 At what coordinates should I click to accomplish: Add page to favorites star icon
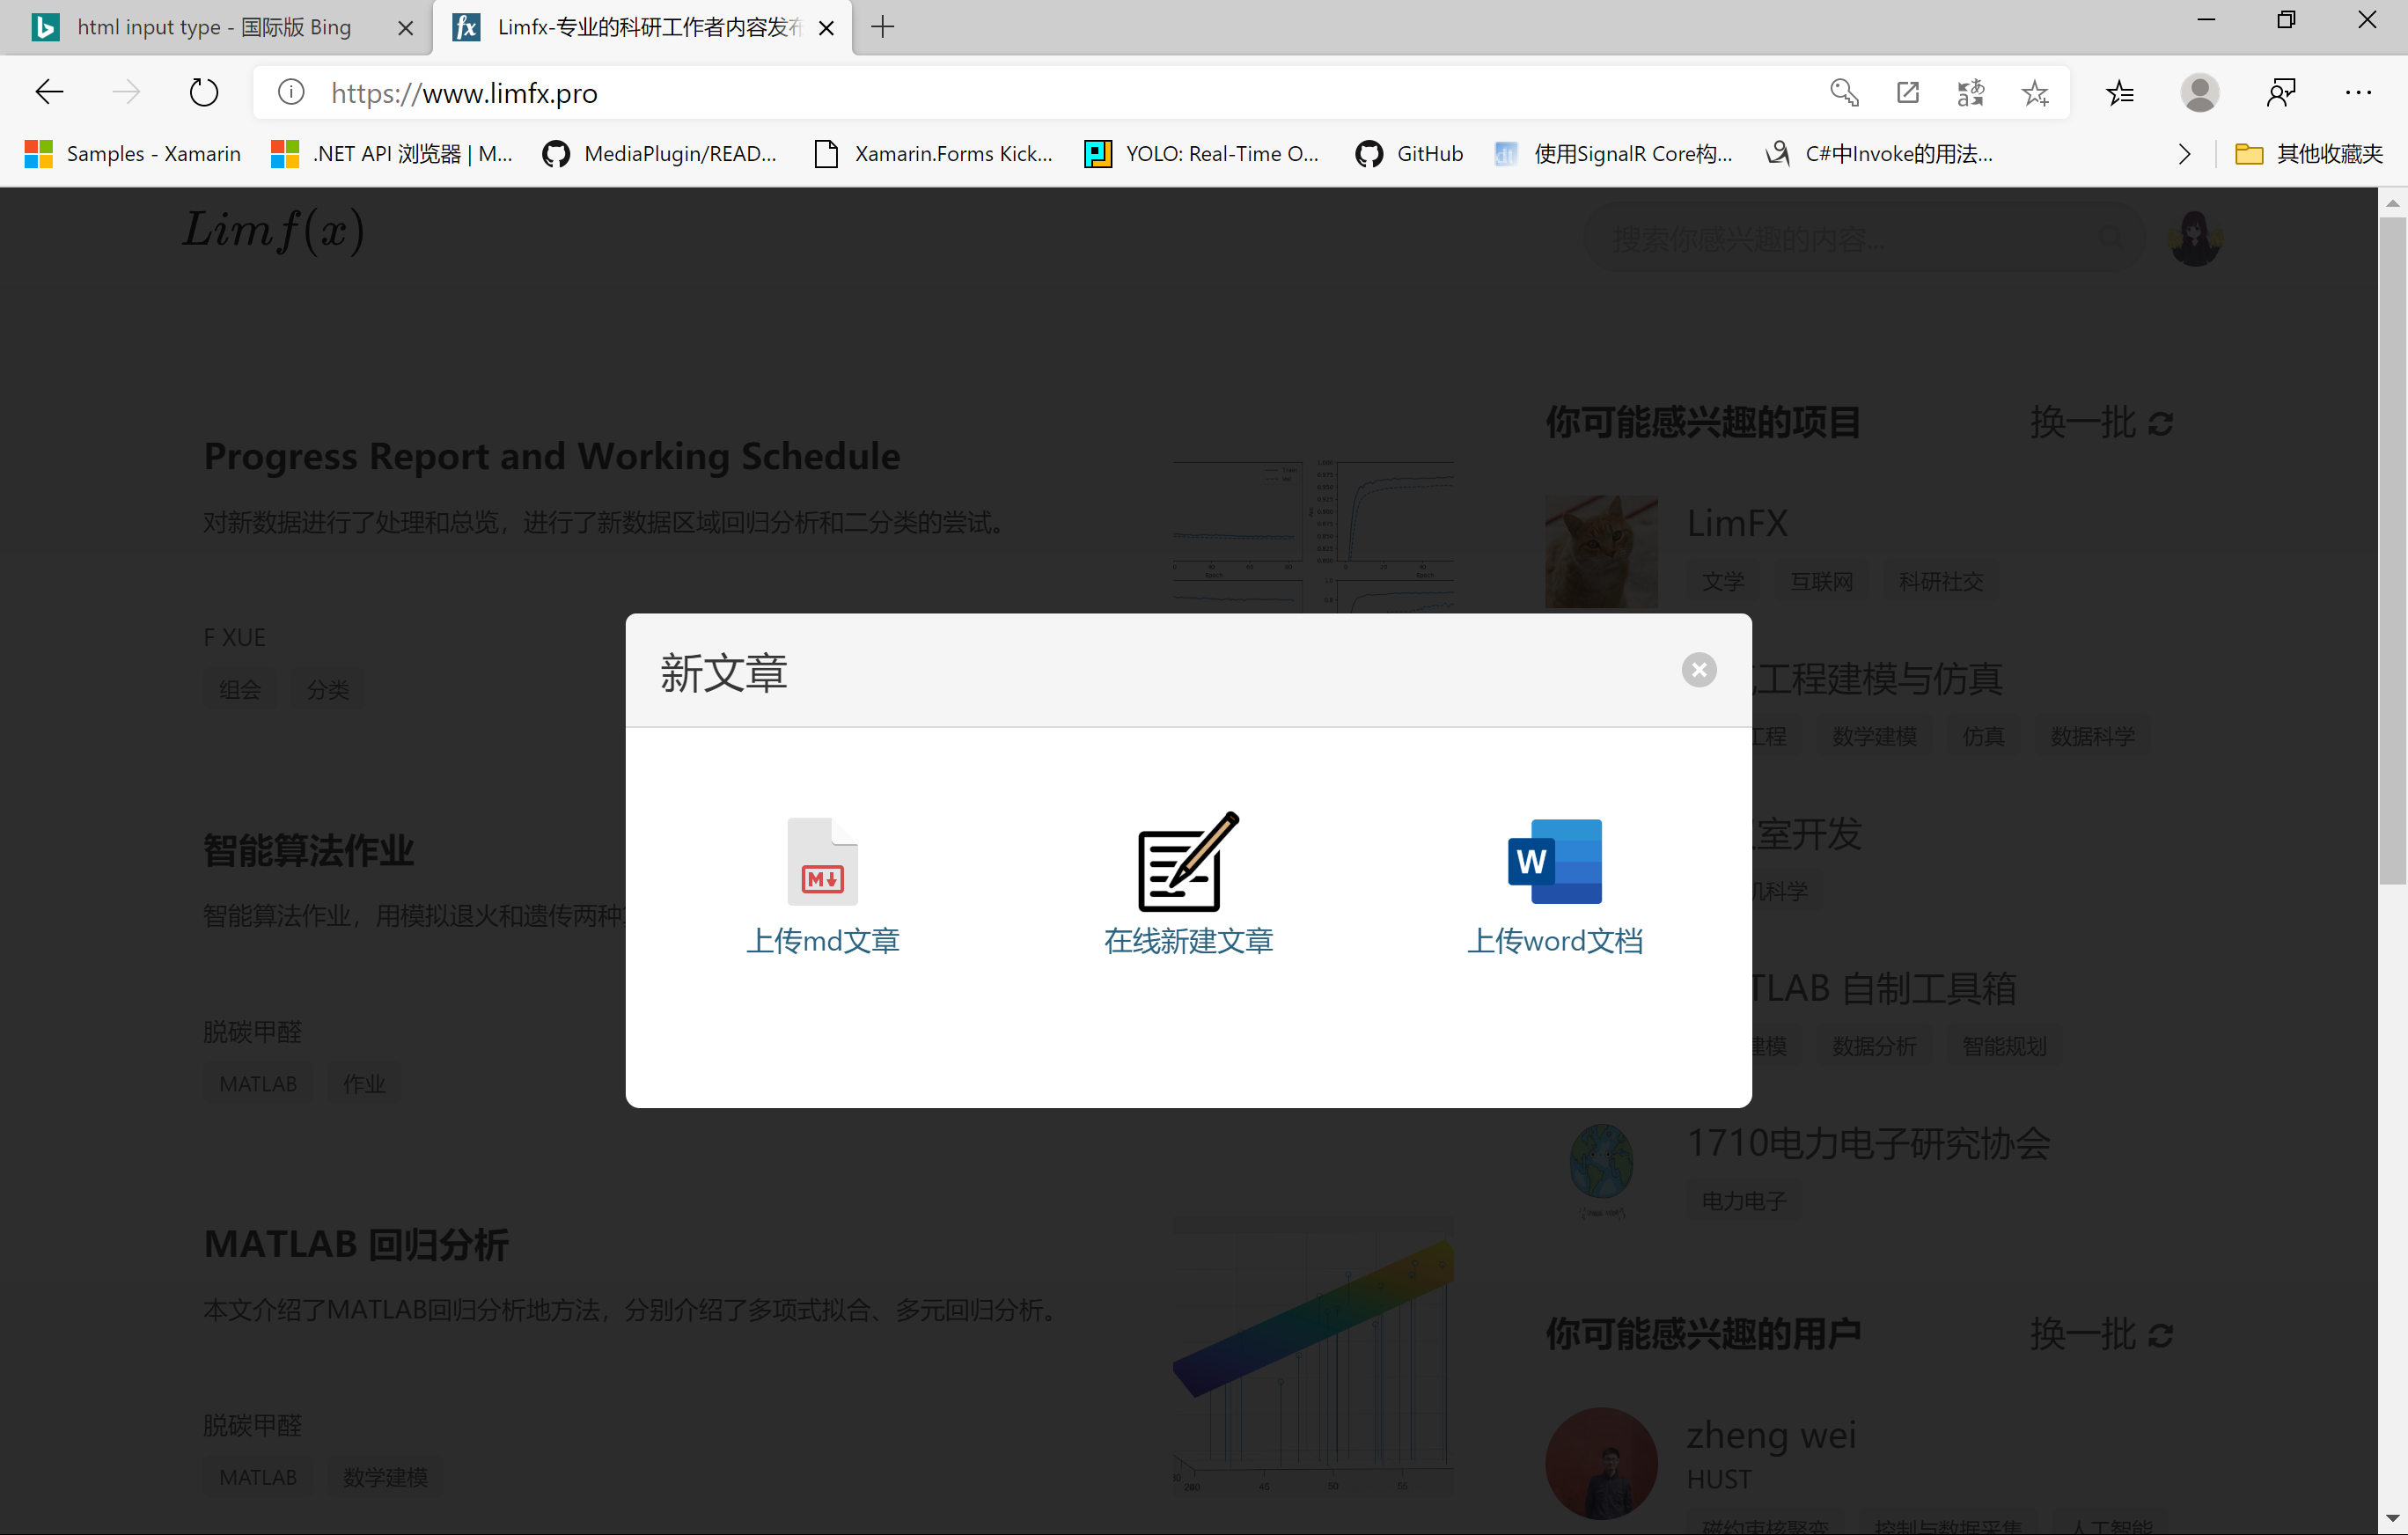2034,93
